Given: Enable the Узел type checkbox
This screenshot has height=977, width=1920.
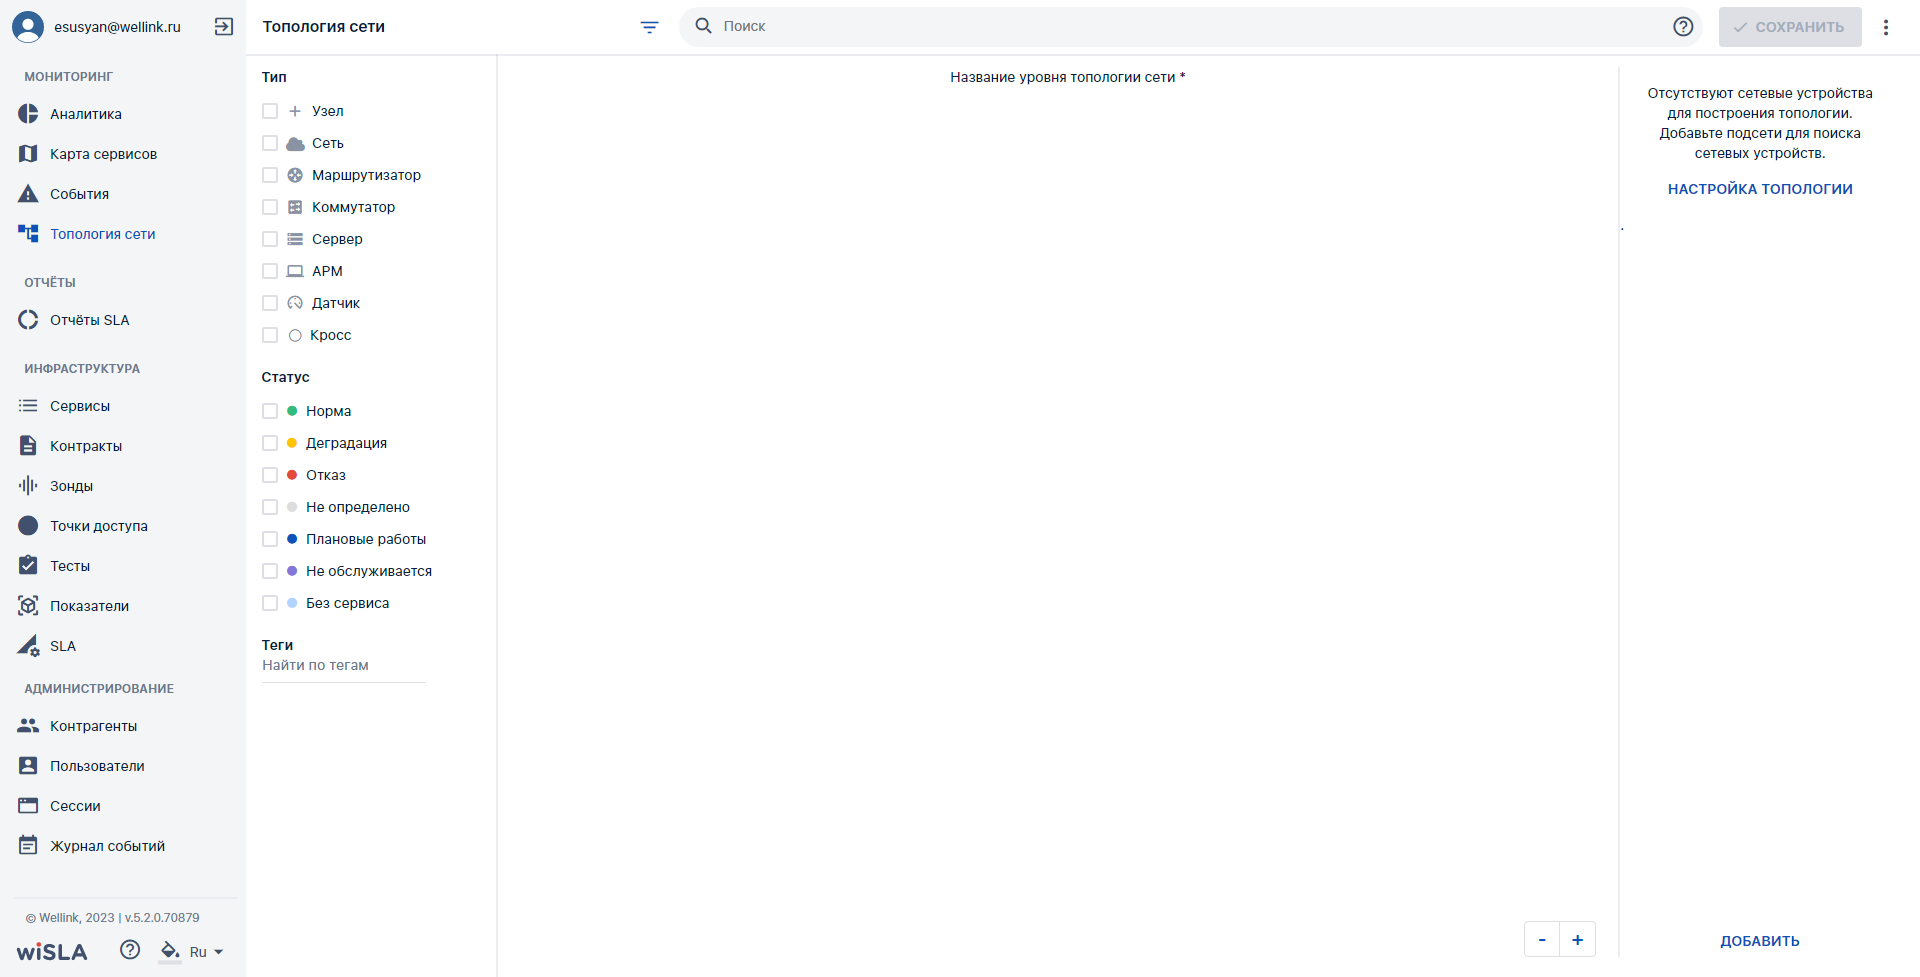Looking at the screenshot, I should point(270,111).
